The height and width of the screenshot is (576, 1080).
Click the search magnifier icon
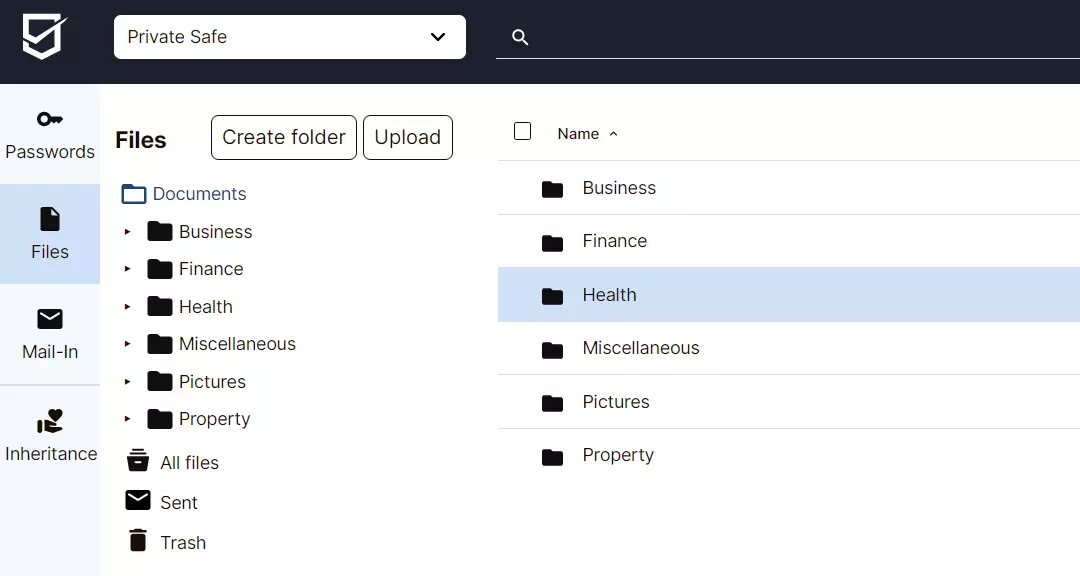pos(520,37)
